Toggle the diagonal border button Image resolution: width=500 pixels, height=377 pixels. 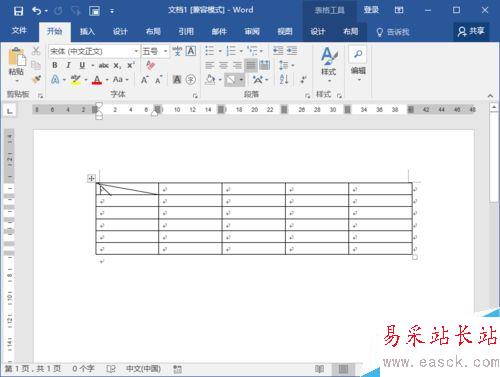pos(231,80)
